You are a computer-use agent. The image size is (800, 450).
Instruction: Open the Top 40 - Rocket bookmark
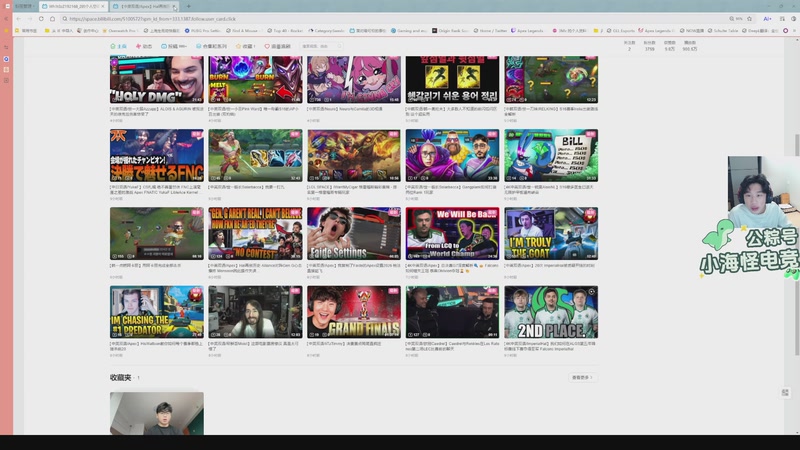[x=285, y=31]
